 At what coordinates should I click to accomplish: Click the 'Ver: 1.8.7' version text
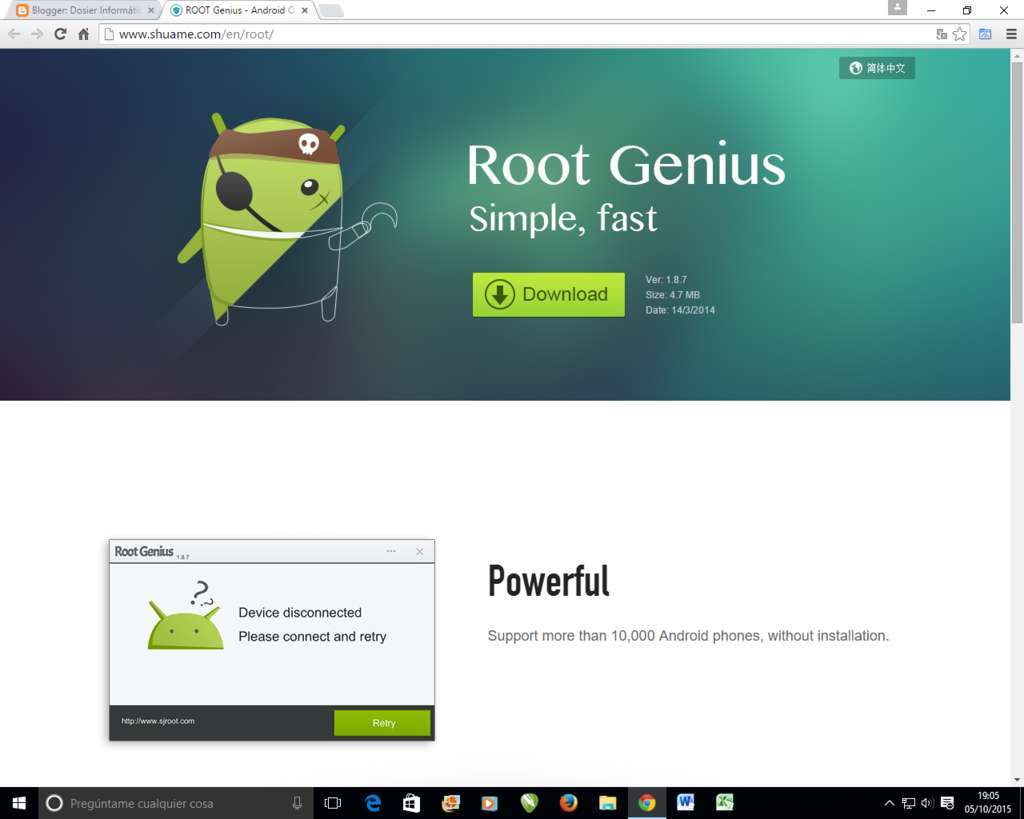click(x=666, y=280)
